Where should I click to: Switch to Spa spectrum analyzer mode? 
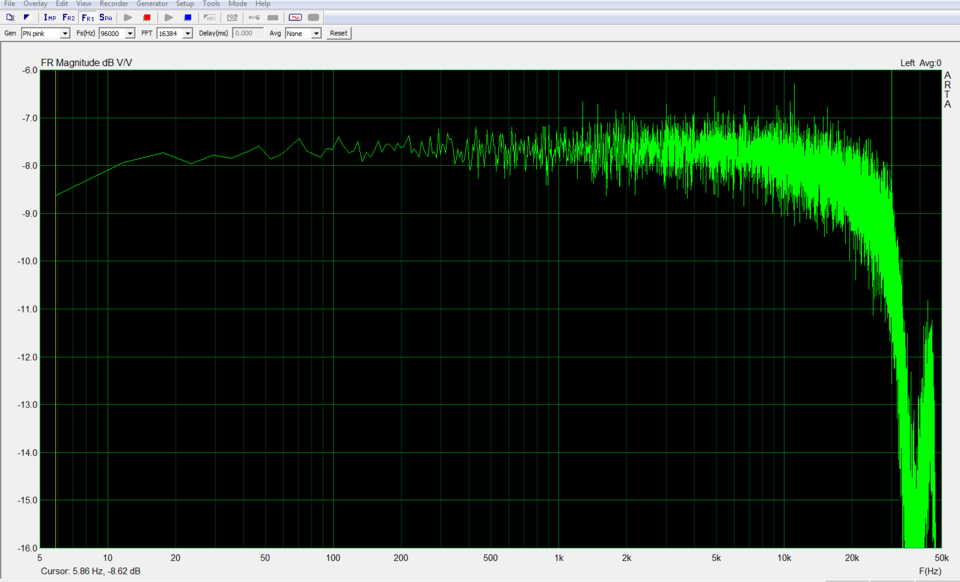click(106, 18)
